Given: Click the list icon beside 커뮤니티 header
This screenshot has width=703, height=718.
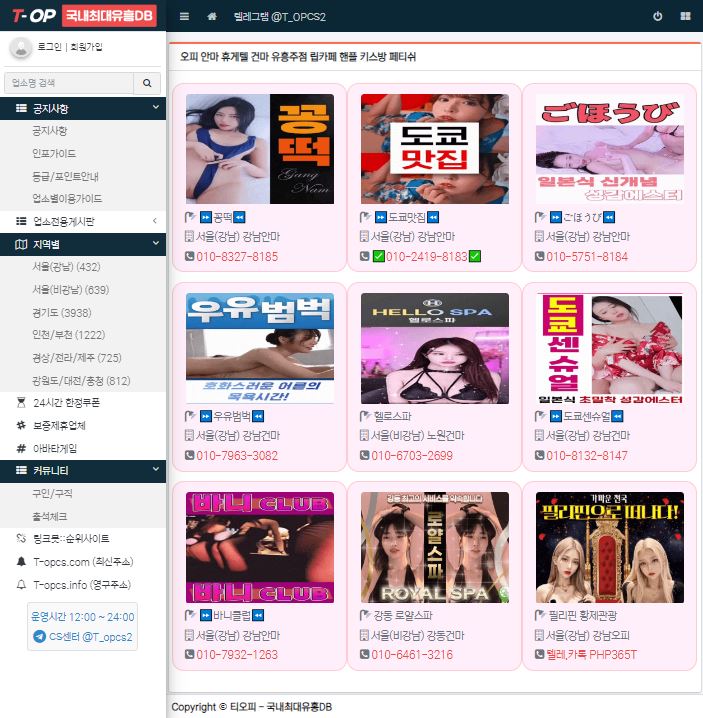Looking at the screenshot, I should (21, 470).
